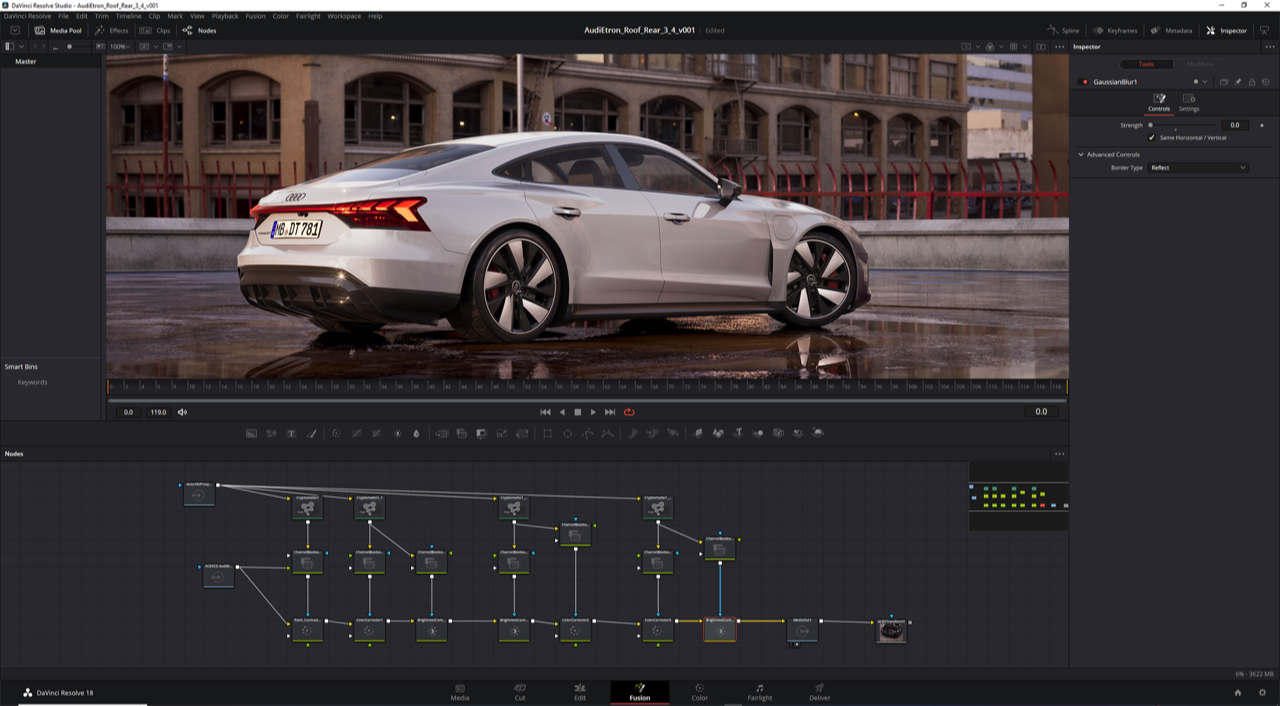The height and width of the screenshot is (706, 1280).
Task: Toggle the Inspector panel button
Action: click(x=1227, y=30)
